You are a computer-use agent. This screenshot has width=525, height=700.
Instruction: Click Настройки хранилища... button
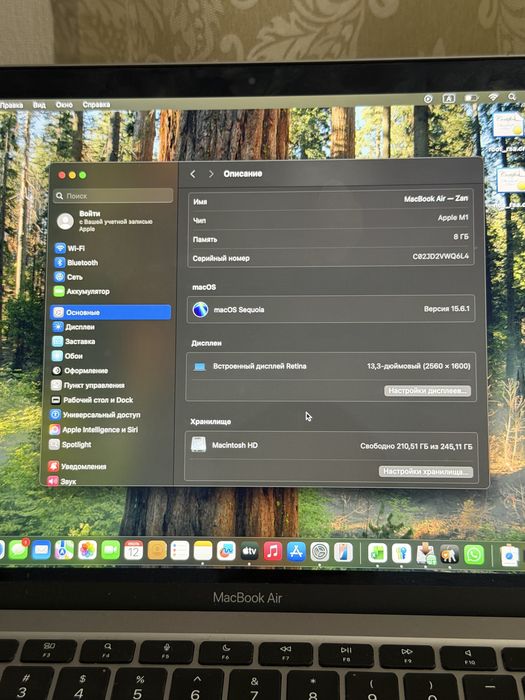pyautogui.click(x=425, y=471)
